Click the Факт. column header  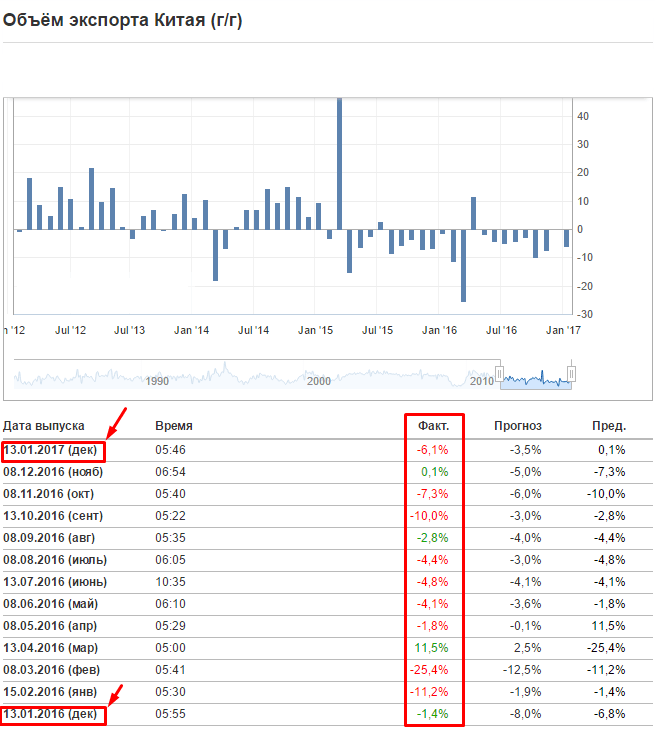433,426
